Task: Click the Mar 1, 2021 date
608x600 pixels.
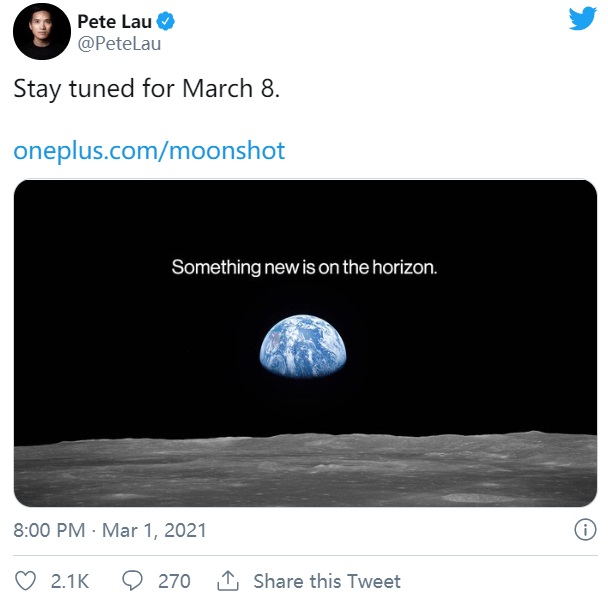Action: tap(154, 530)
